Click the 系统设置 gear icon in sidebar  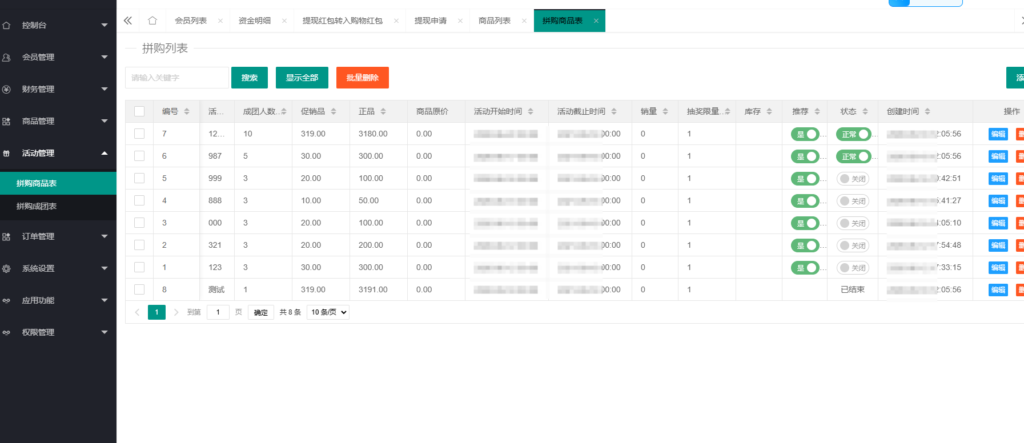tap(7, 269)
